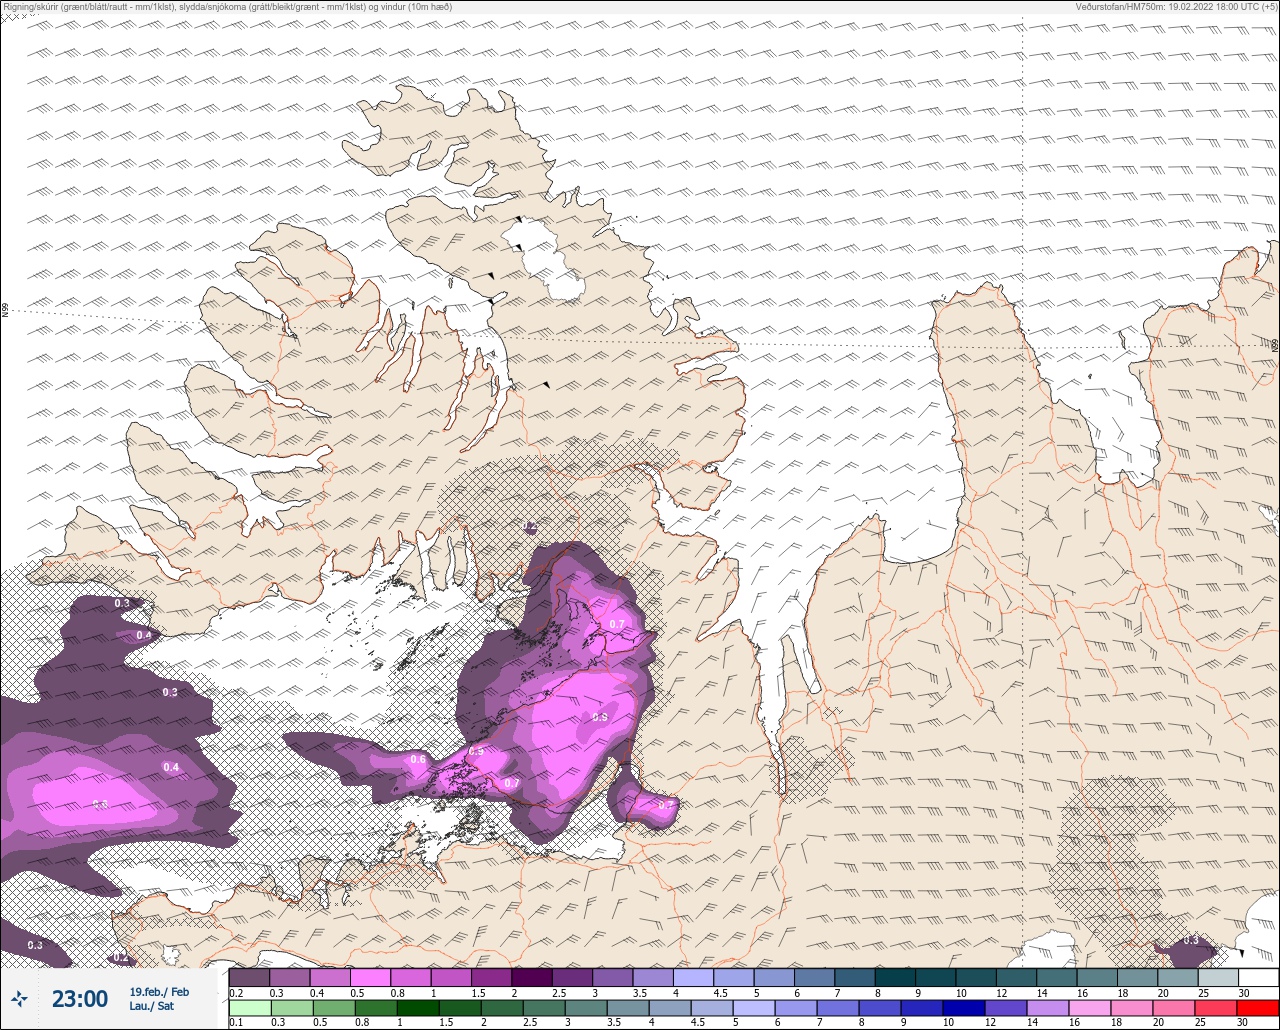
Task: Click the four-point star icon beside 23:00
Action: coord(19,998)
